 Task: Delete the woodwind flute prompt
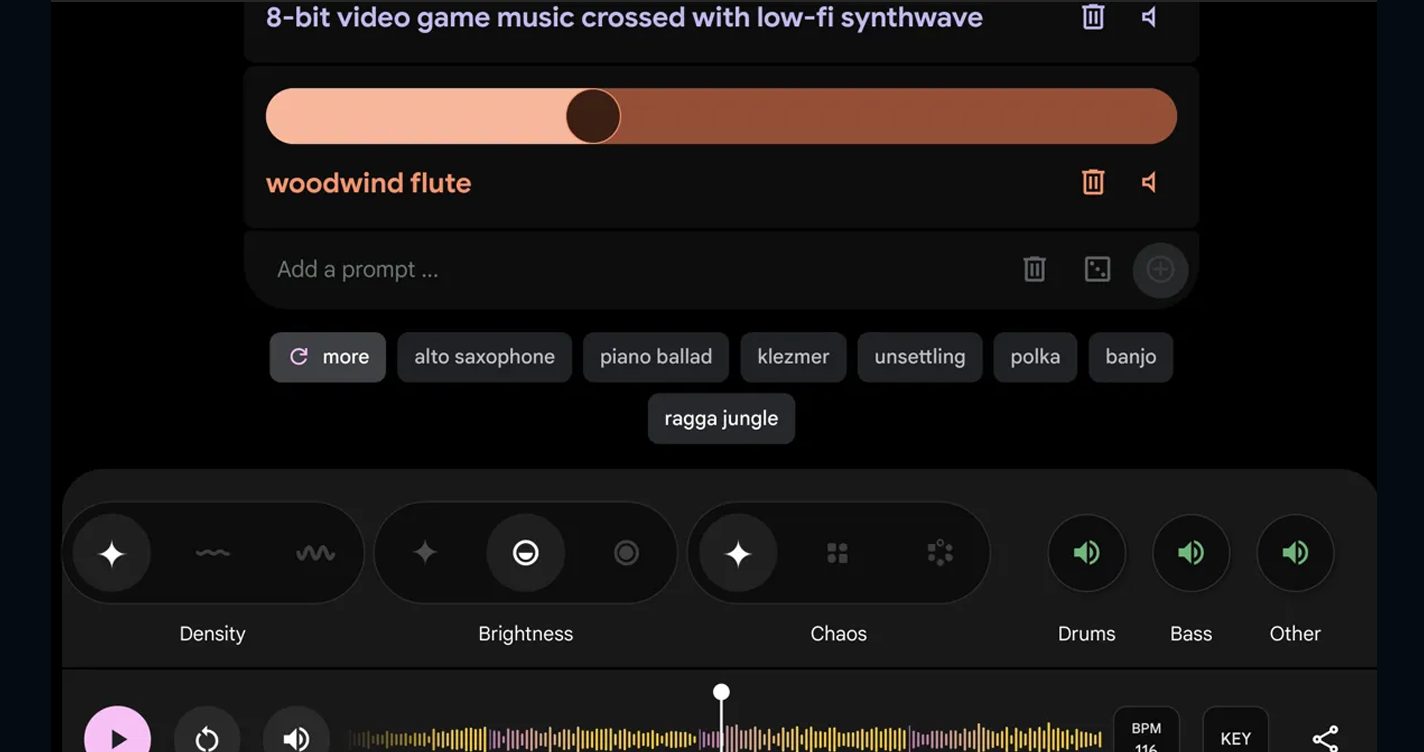point(1093,182)
